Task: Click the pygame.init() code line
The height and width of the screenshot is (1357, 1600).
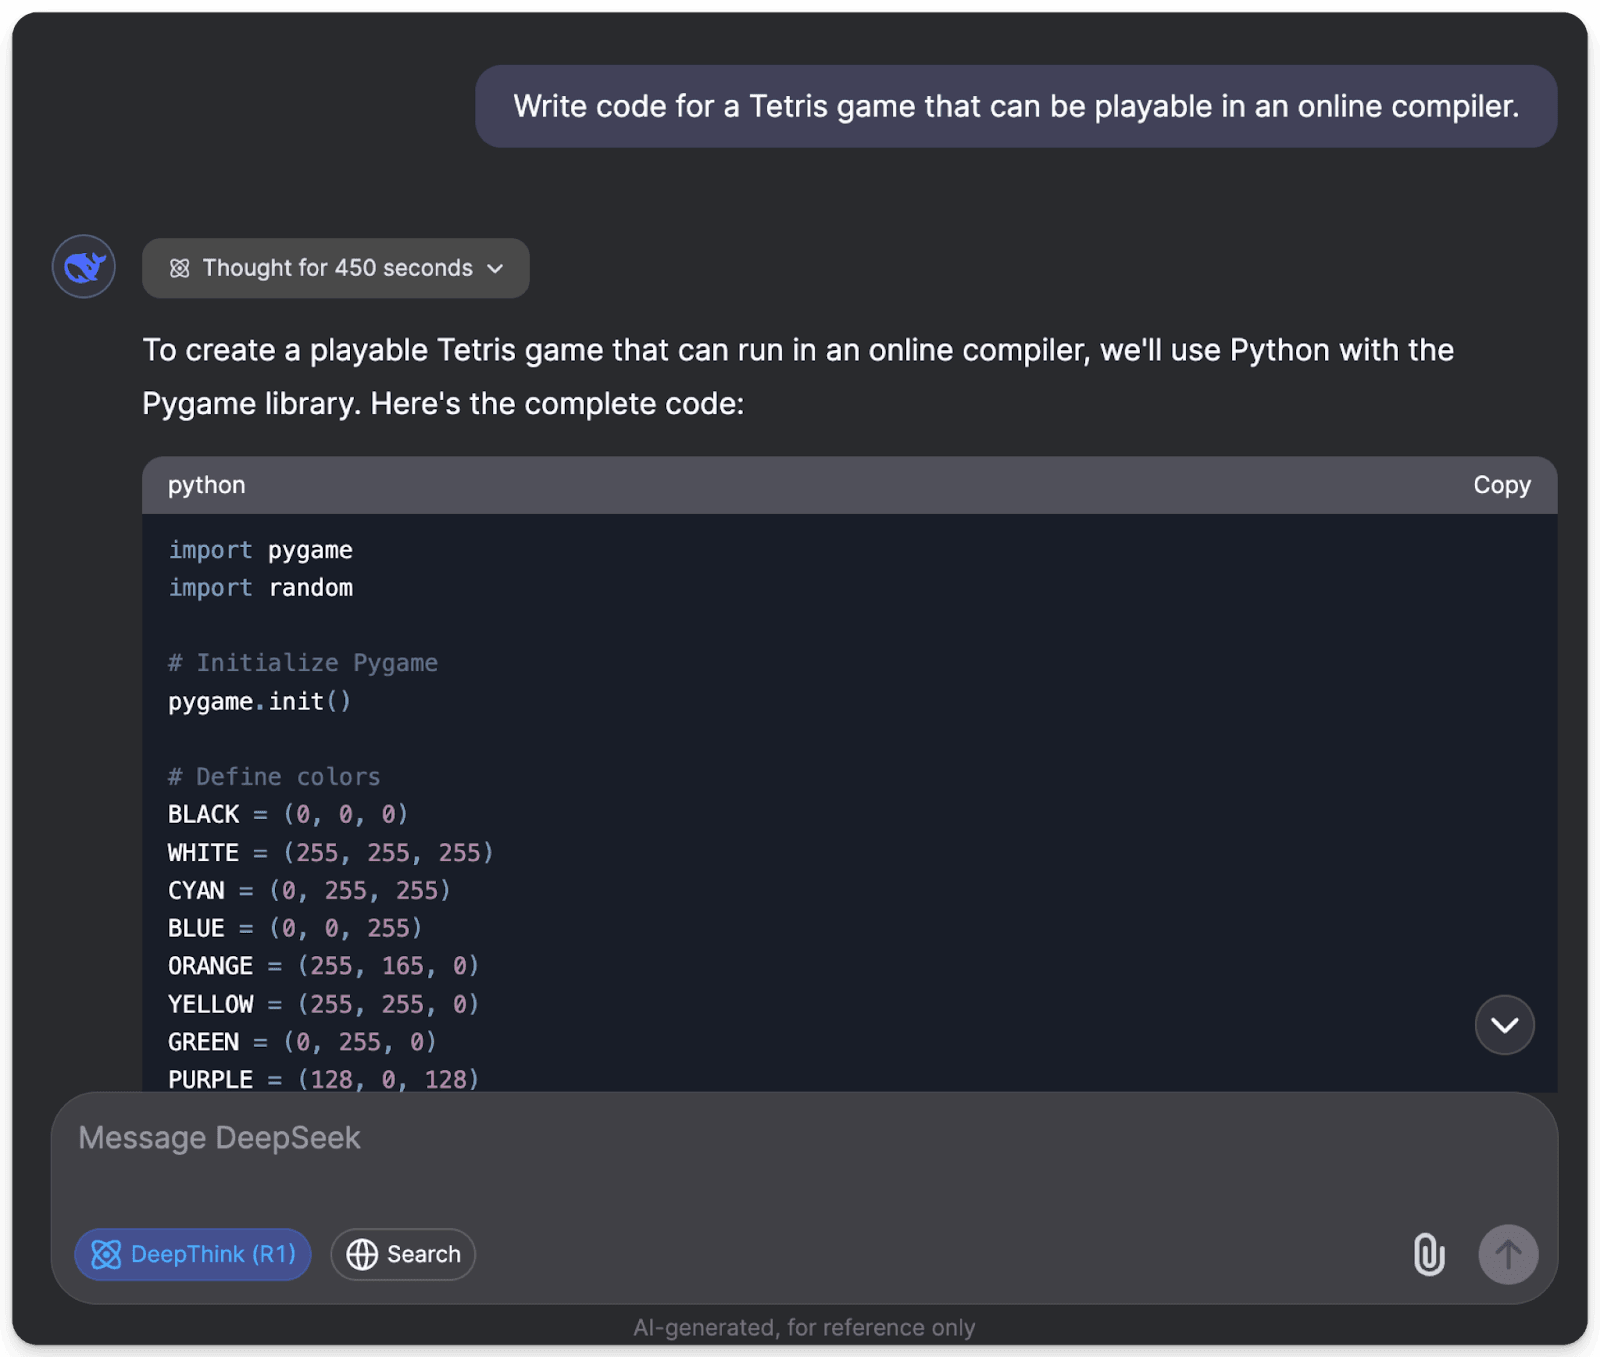Action: [x=260, y=701]
